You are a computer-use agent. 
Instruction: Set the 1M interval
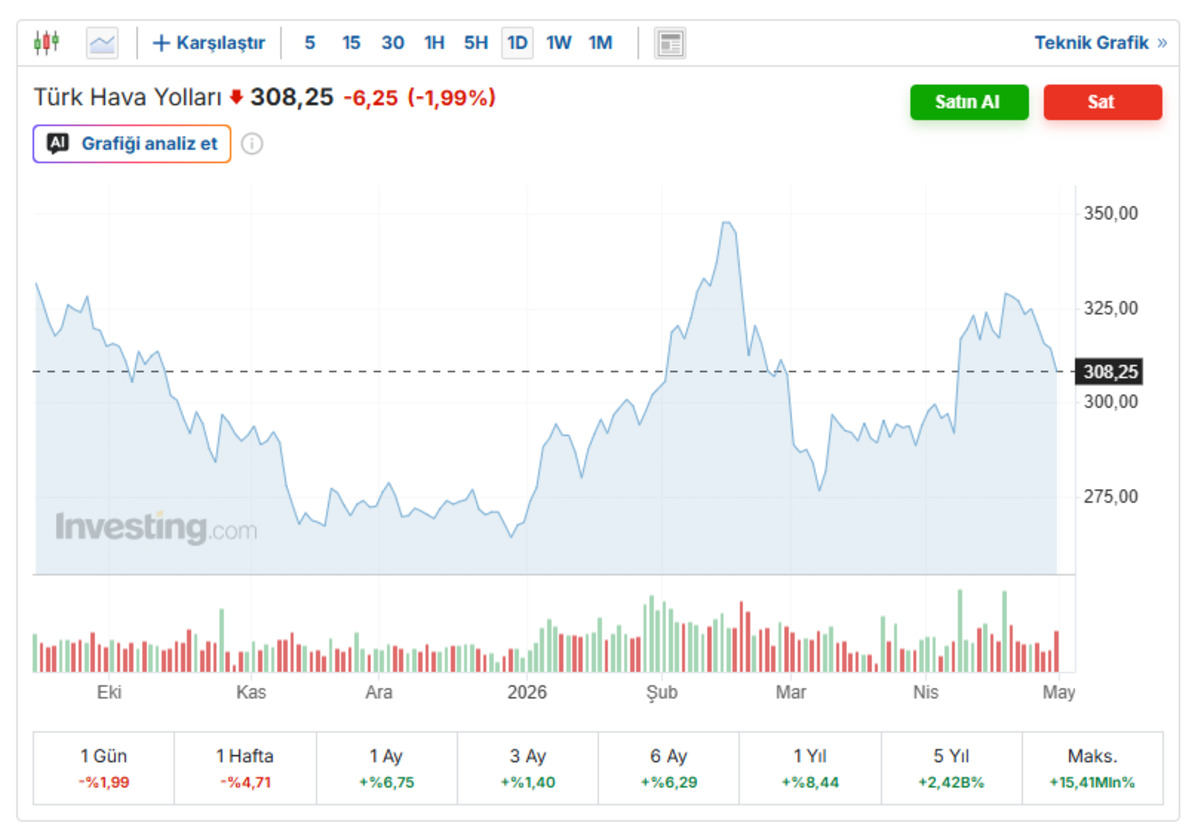(600, 43)
